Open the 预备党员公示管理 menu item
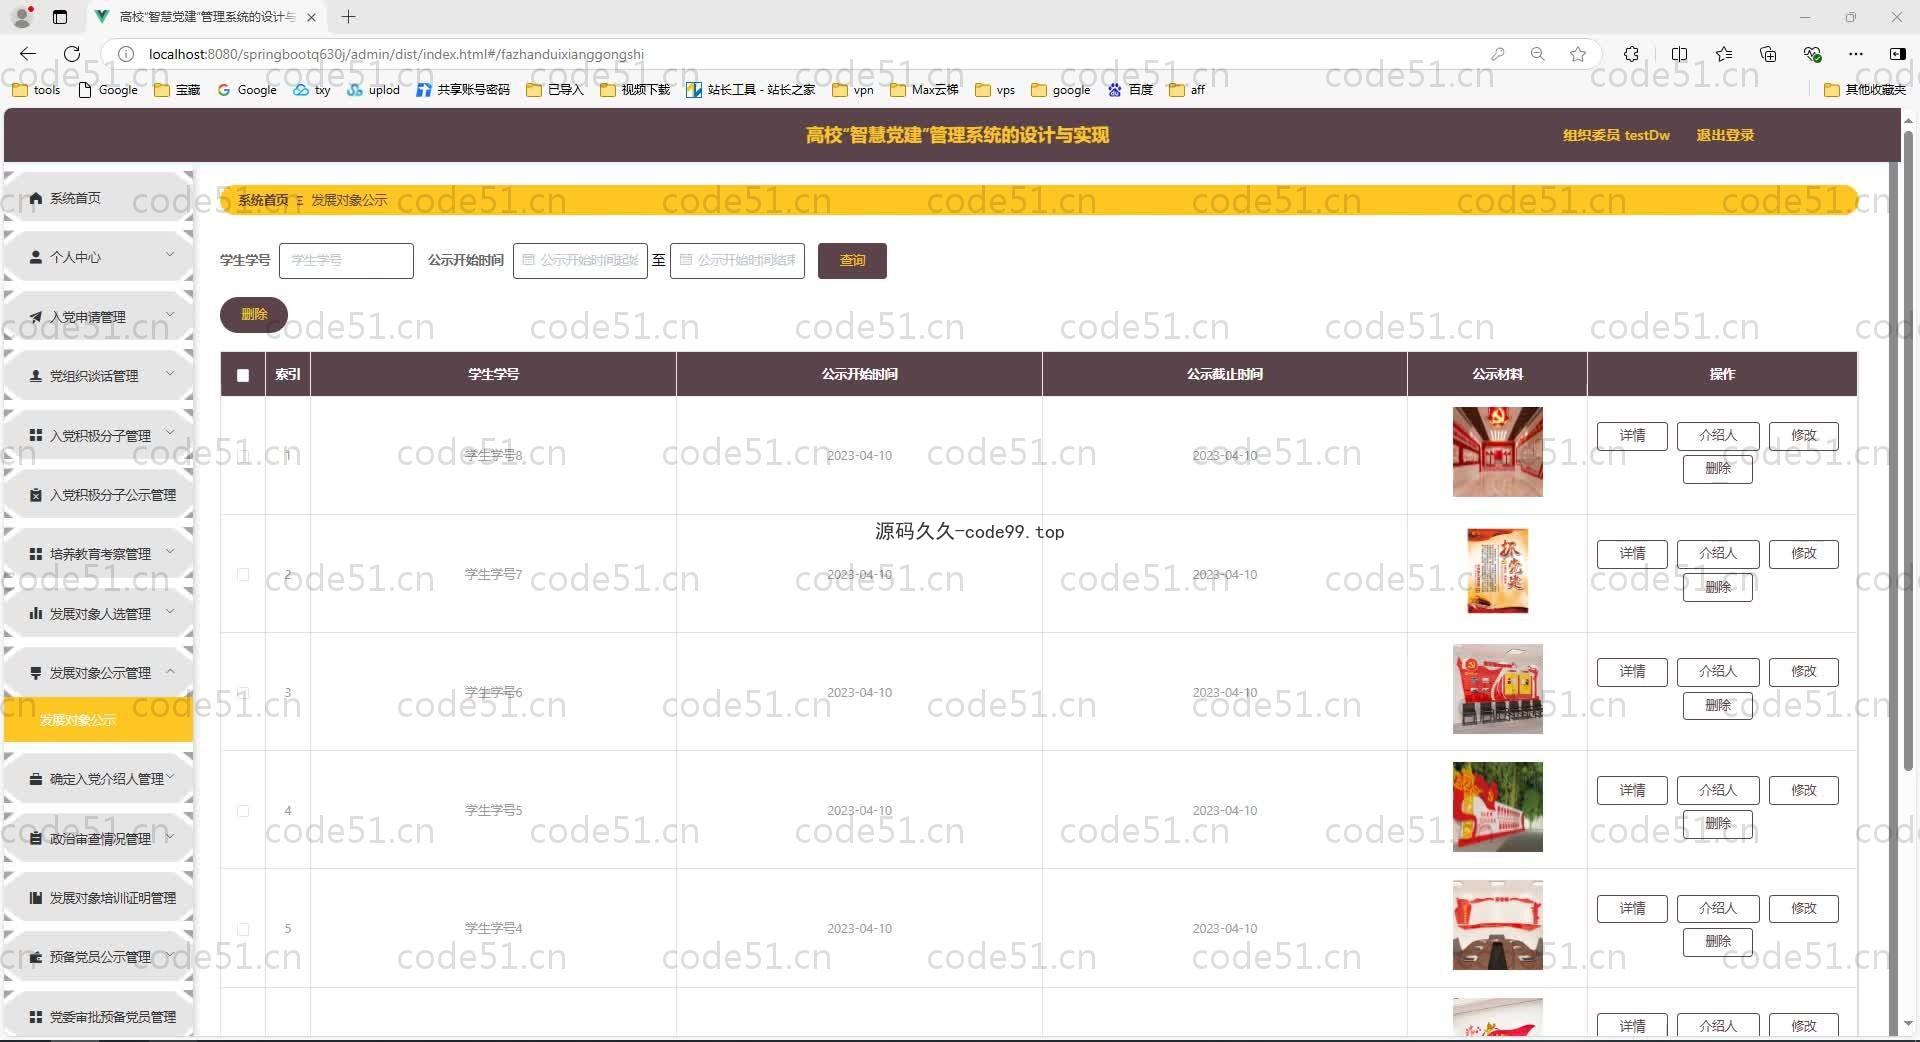 coord(98,957)
